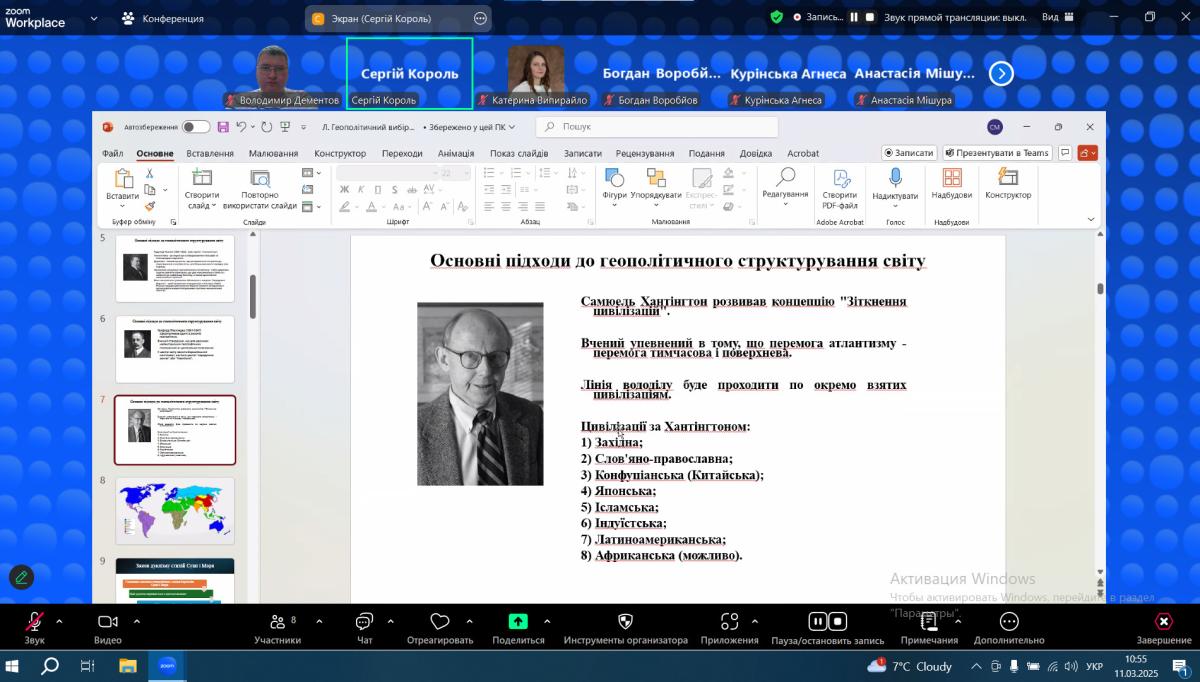Open the View dropdown in Zoom
Screen dimensions: 1200x682
(1056, 17)
